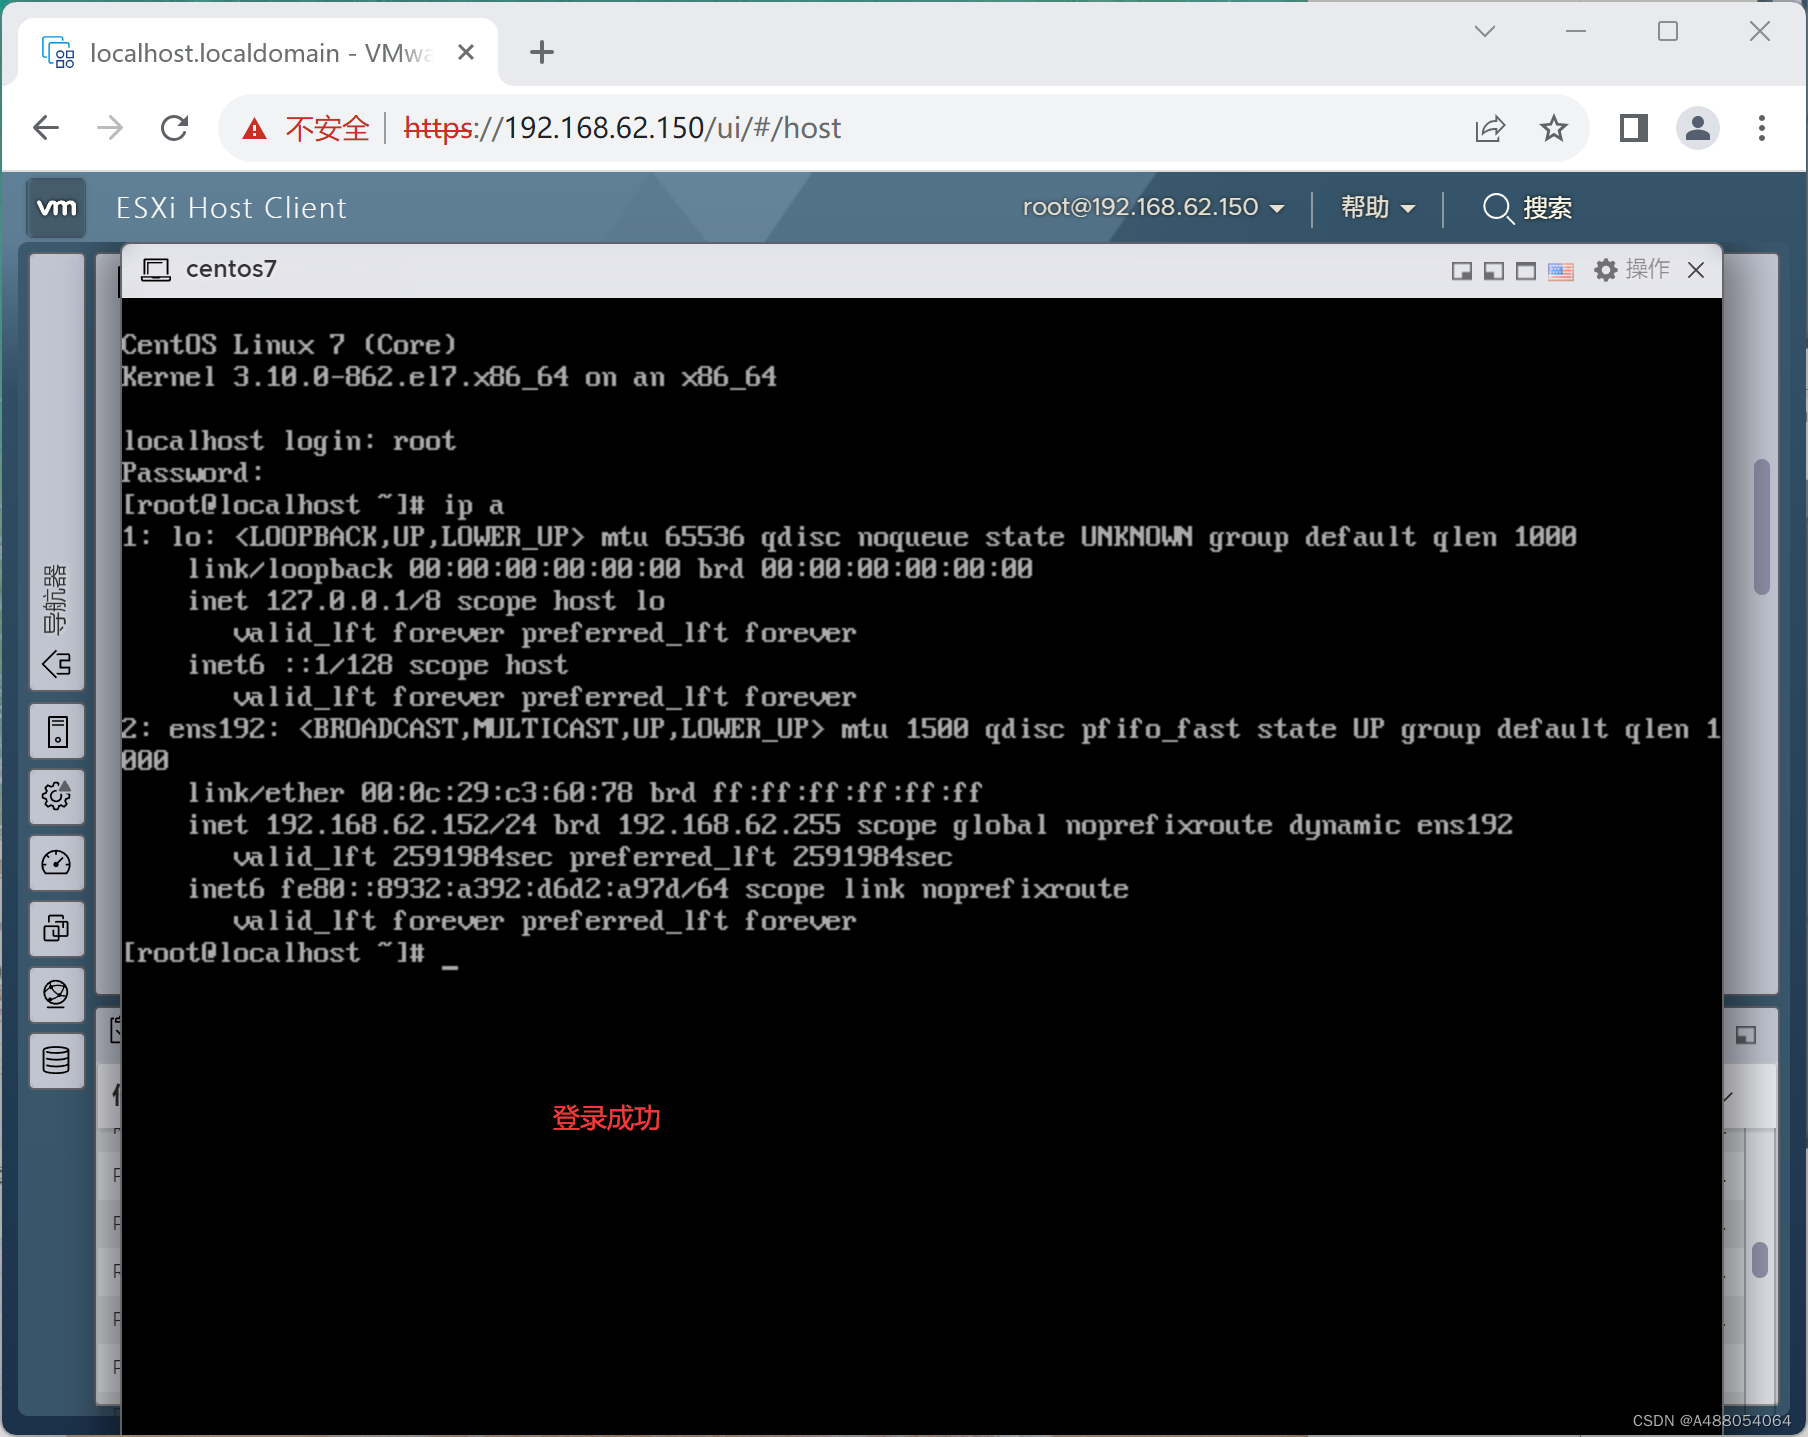The image size is (1808, 1437).
Task: Open Virtual Machines icon in sidebar
Action: [57, 929]
